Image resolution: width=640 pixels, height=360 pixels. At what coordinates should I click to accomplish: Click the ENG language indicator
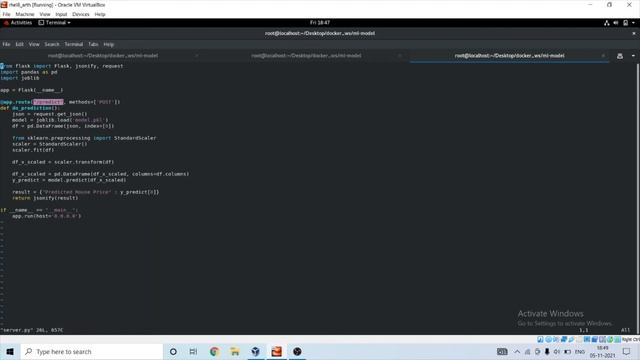[580, 351]
